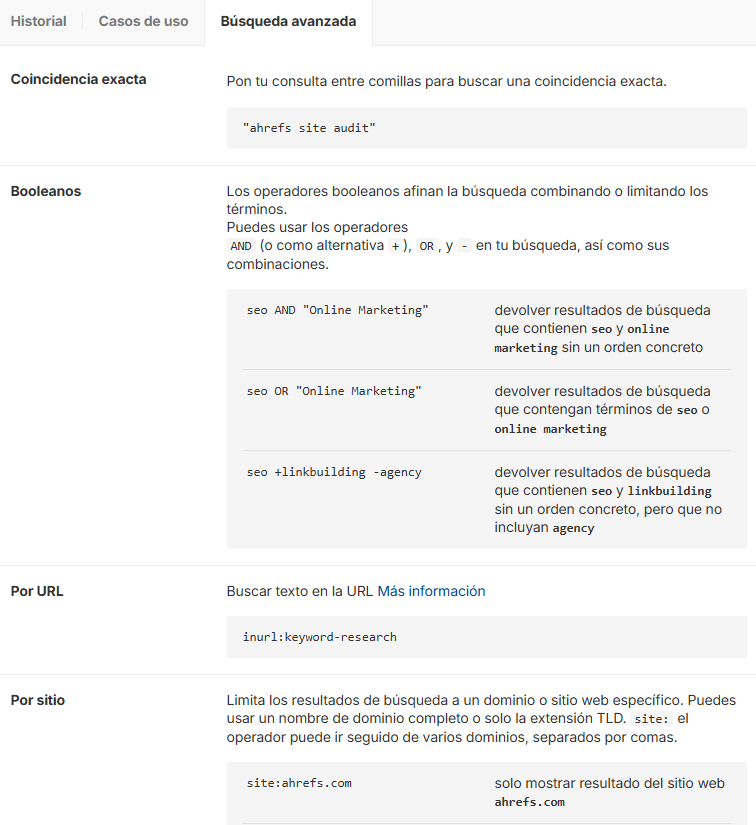This screenshot has height=825, width=756.
Task: Click the OR operator token
Action: click(x=426, y=245)
